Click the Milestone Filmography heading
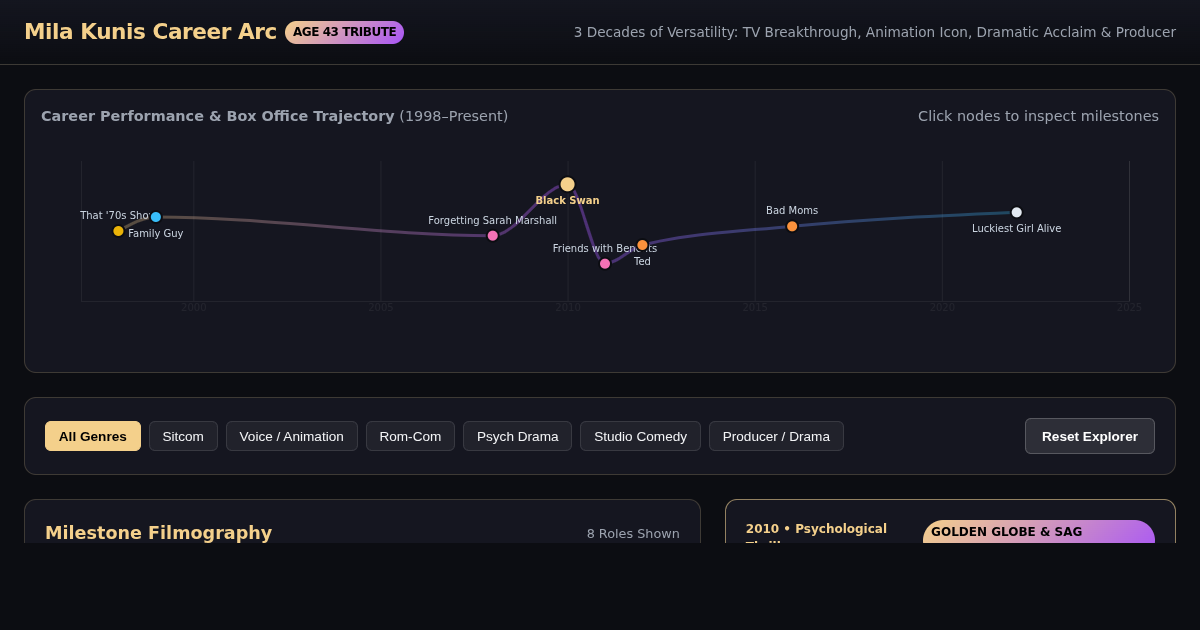Viewport: 1200px width, 630px height. [158, 533]
